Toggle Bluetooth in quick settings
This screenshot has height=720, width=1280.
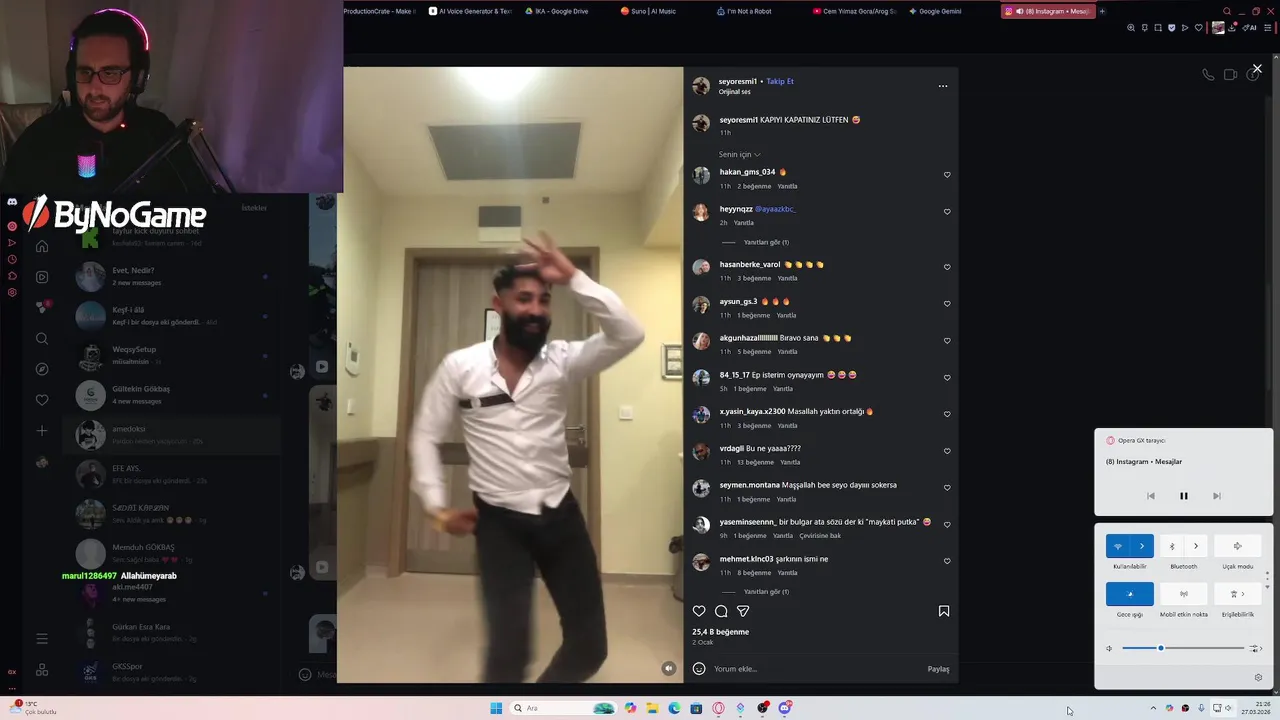click(1172, 546)
